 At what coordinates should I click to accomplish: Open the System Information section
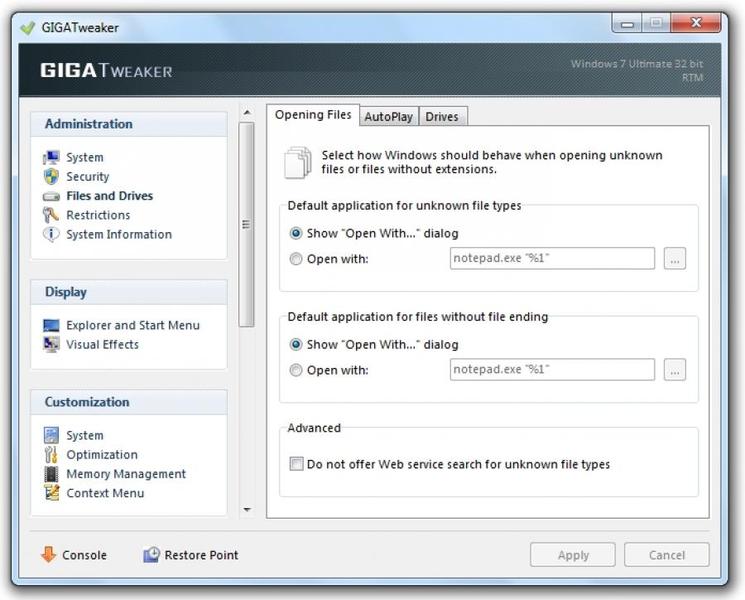click(x=119, y=234)
